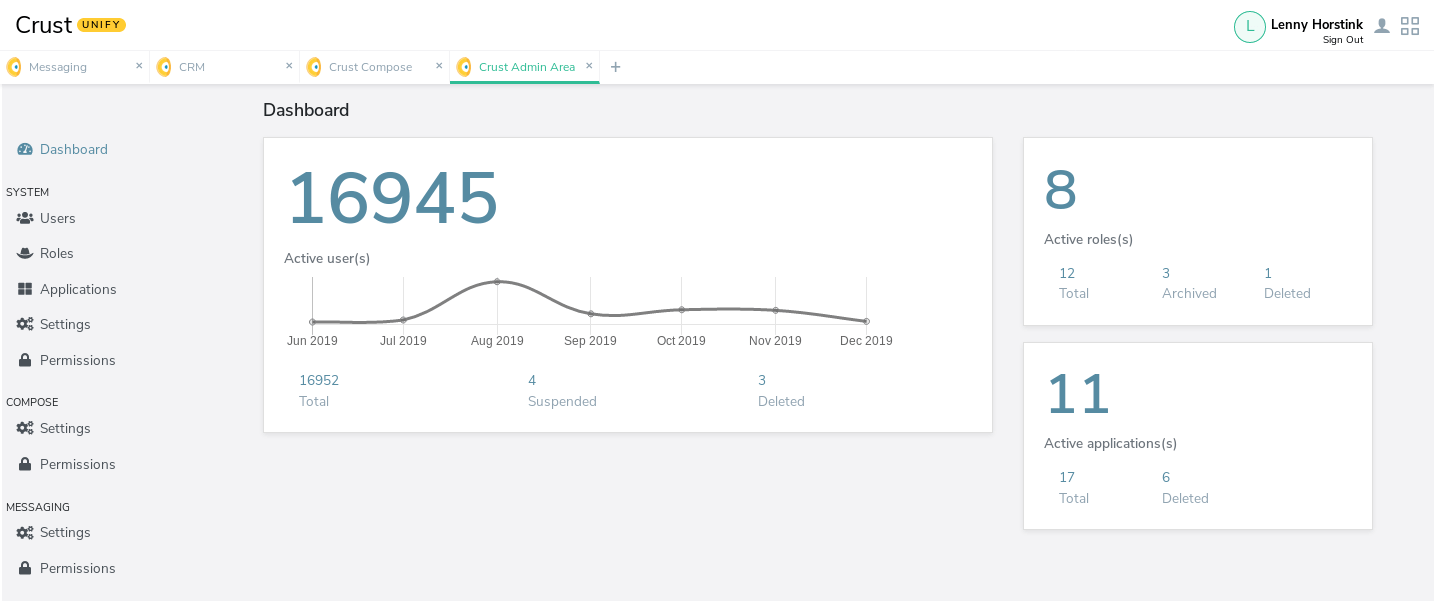Screen dimensions: 1434x601
Task: Open the Users page
Action: [x=58, y=218]
